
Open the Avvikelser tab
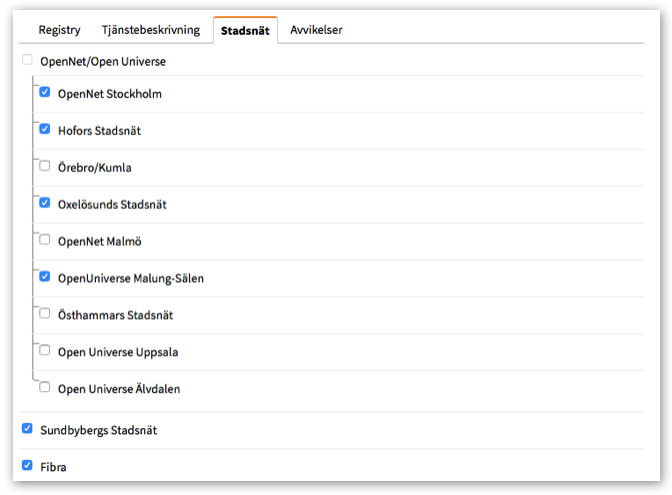pyautogui.click(x=316, y=30)
